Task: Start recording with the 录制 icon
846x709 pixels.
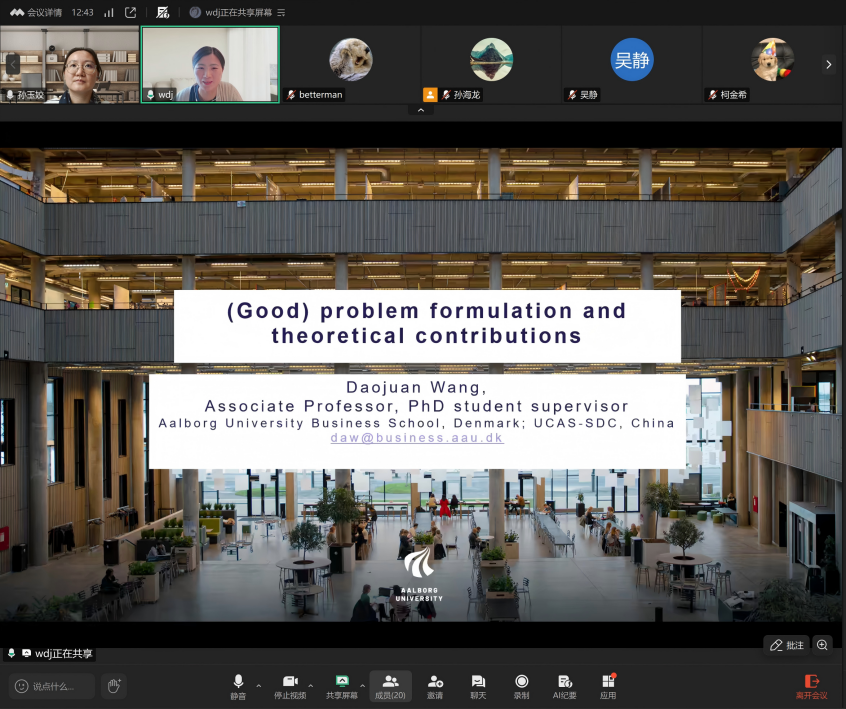Action: point(521,682)
